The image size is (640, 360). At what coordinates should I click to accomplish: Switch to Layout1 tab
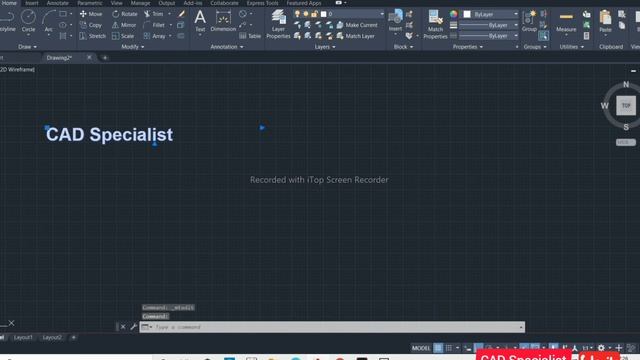tap(23, 338)
